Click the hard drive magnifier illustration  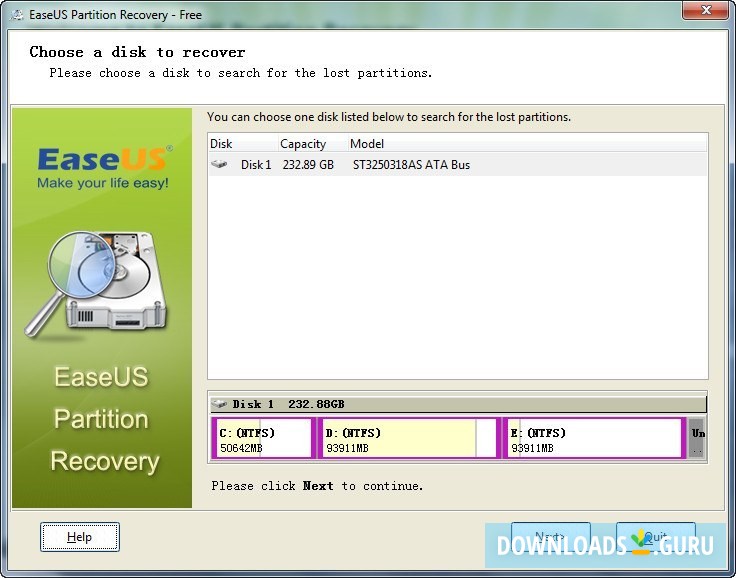click(x=96, y=283)
